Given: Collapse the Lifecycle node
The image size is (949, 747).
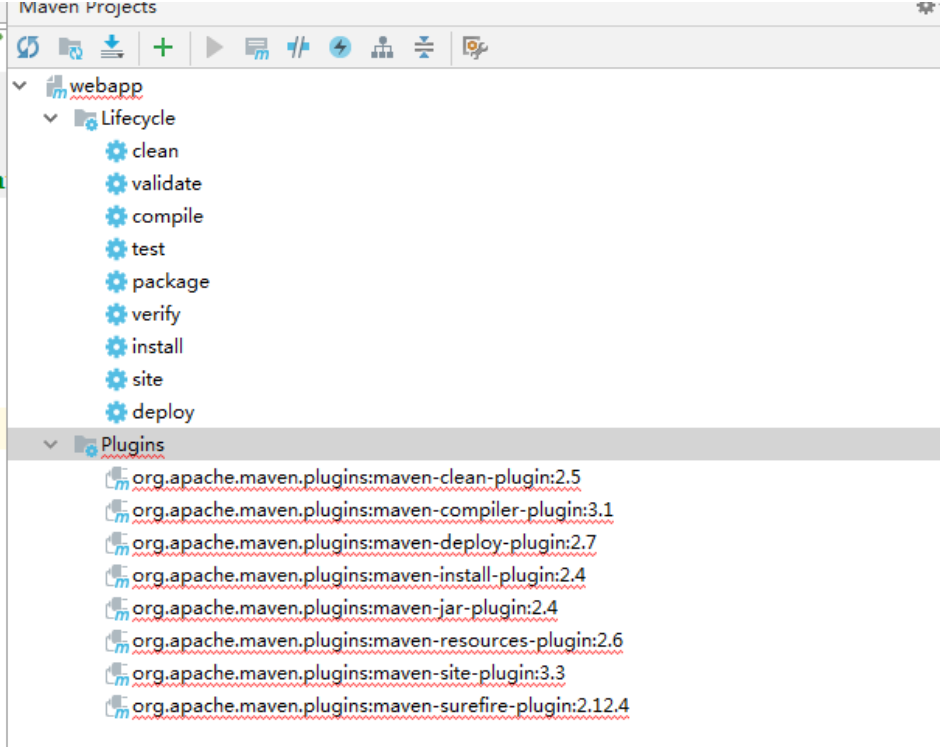Looking at the screenshot, I should click(x=51, y=119).
